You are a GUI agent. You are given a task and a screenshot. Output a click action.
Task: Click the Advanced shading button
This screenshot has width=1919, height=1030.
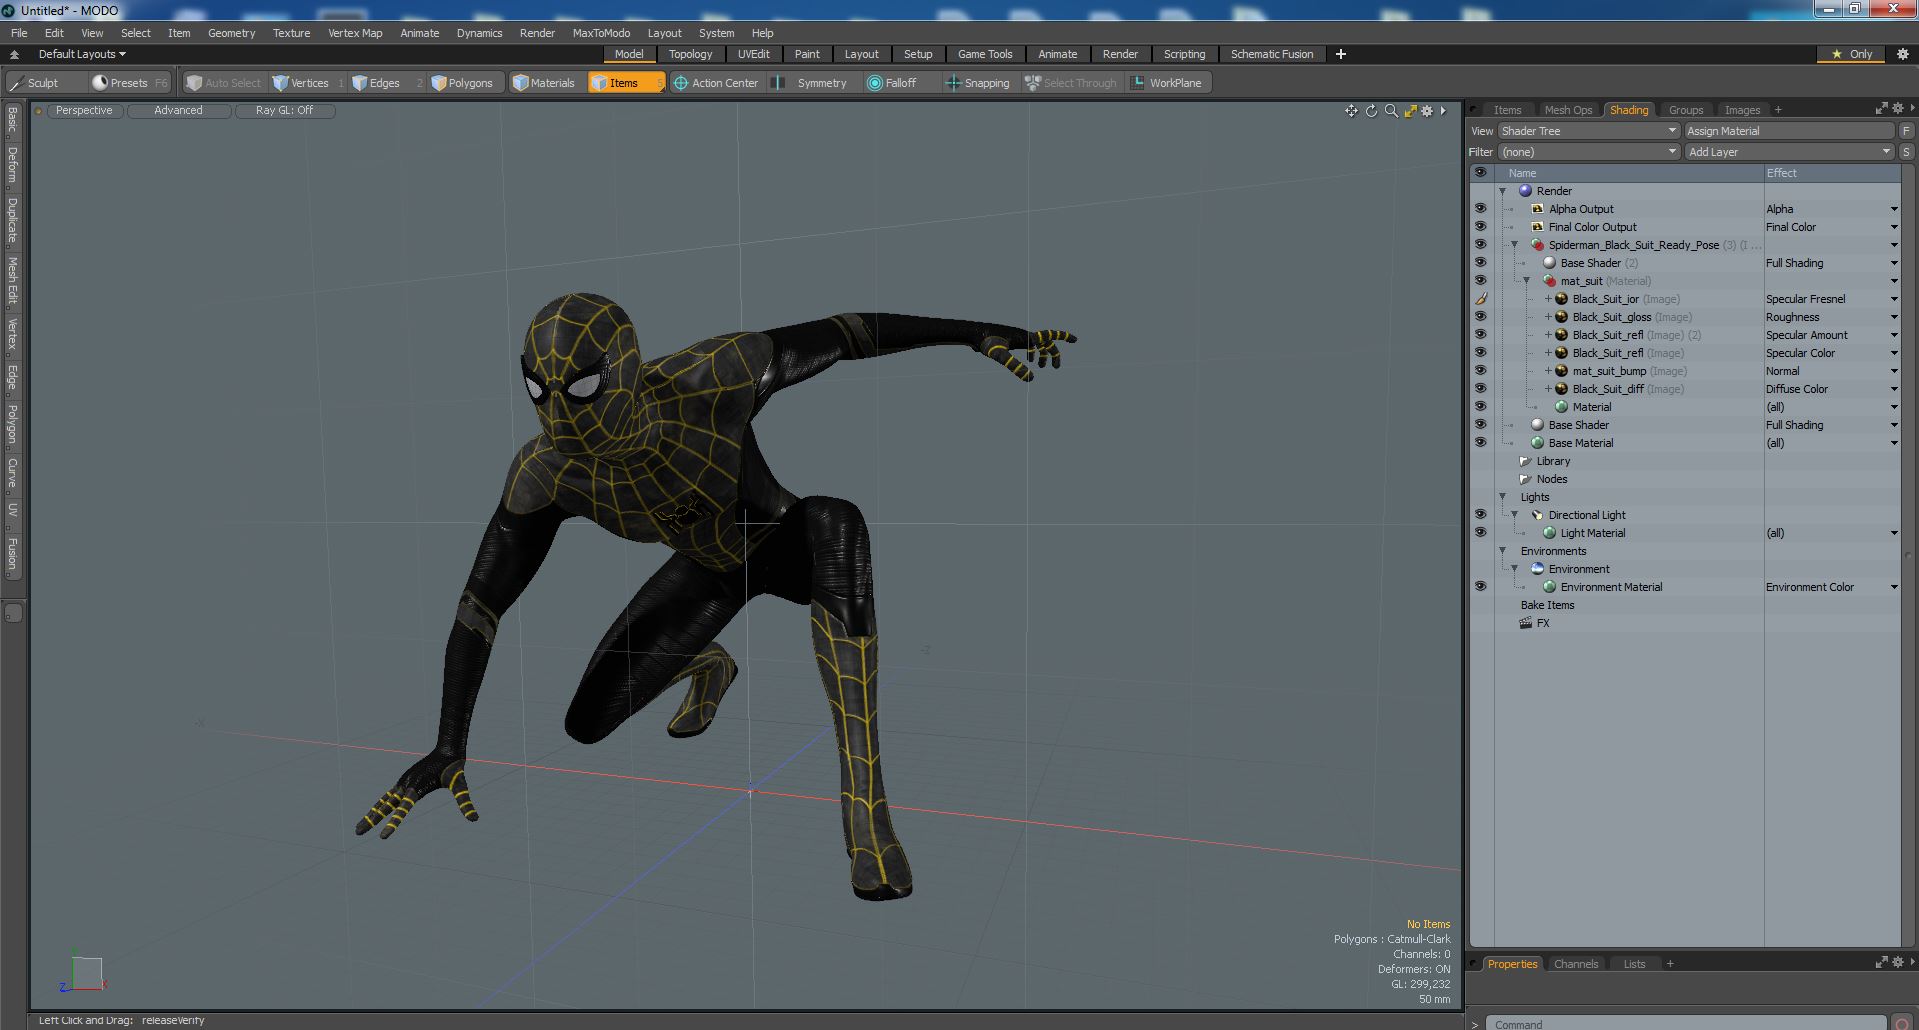(178, 110)
